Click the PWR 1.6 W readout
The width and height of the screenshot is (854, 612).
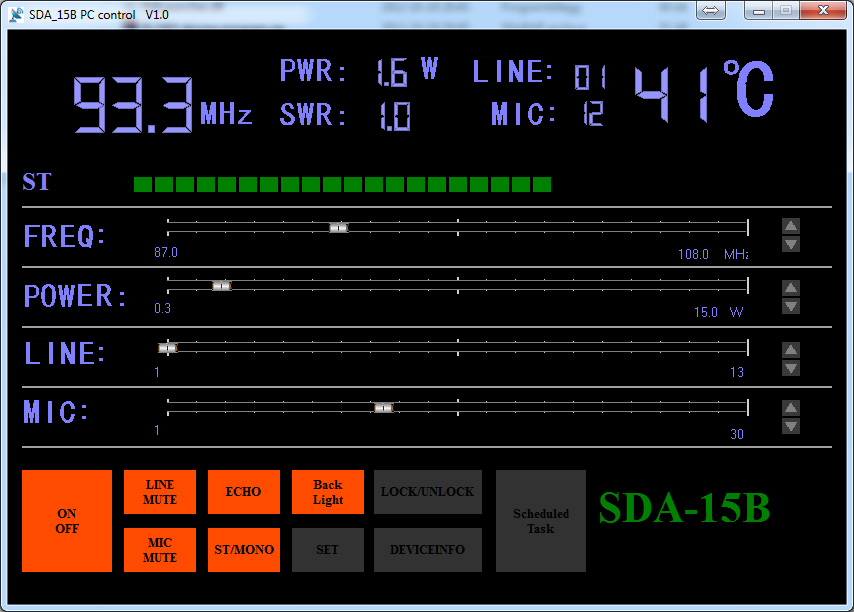coord(359,72)
